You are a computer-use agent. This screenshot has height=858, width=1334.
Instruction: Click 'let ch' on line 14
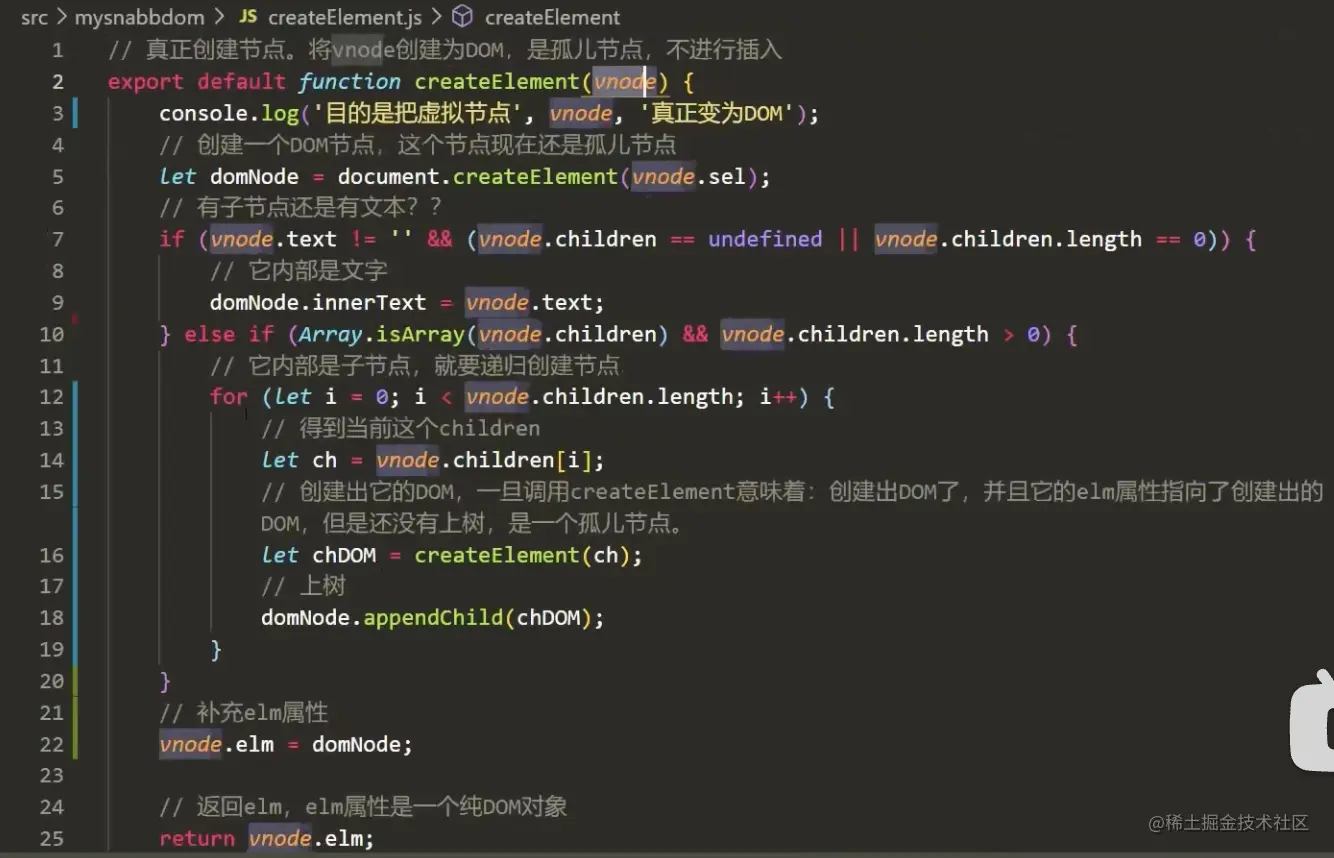point(299,460)
